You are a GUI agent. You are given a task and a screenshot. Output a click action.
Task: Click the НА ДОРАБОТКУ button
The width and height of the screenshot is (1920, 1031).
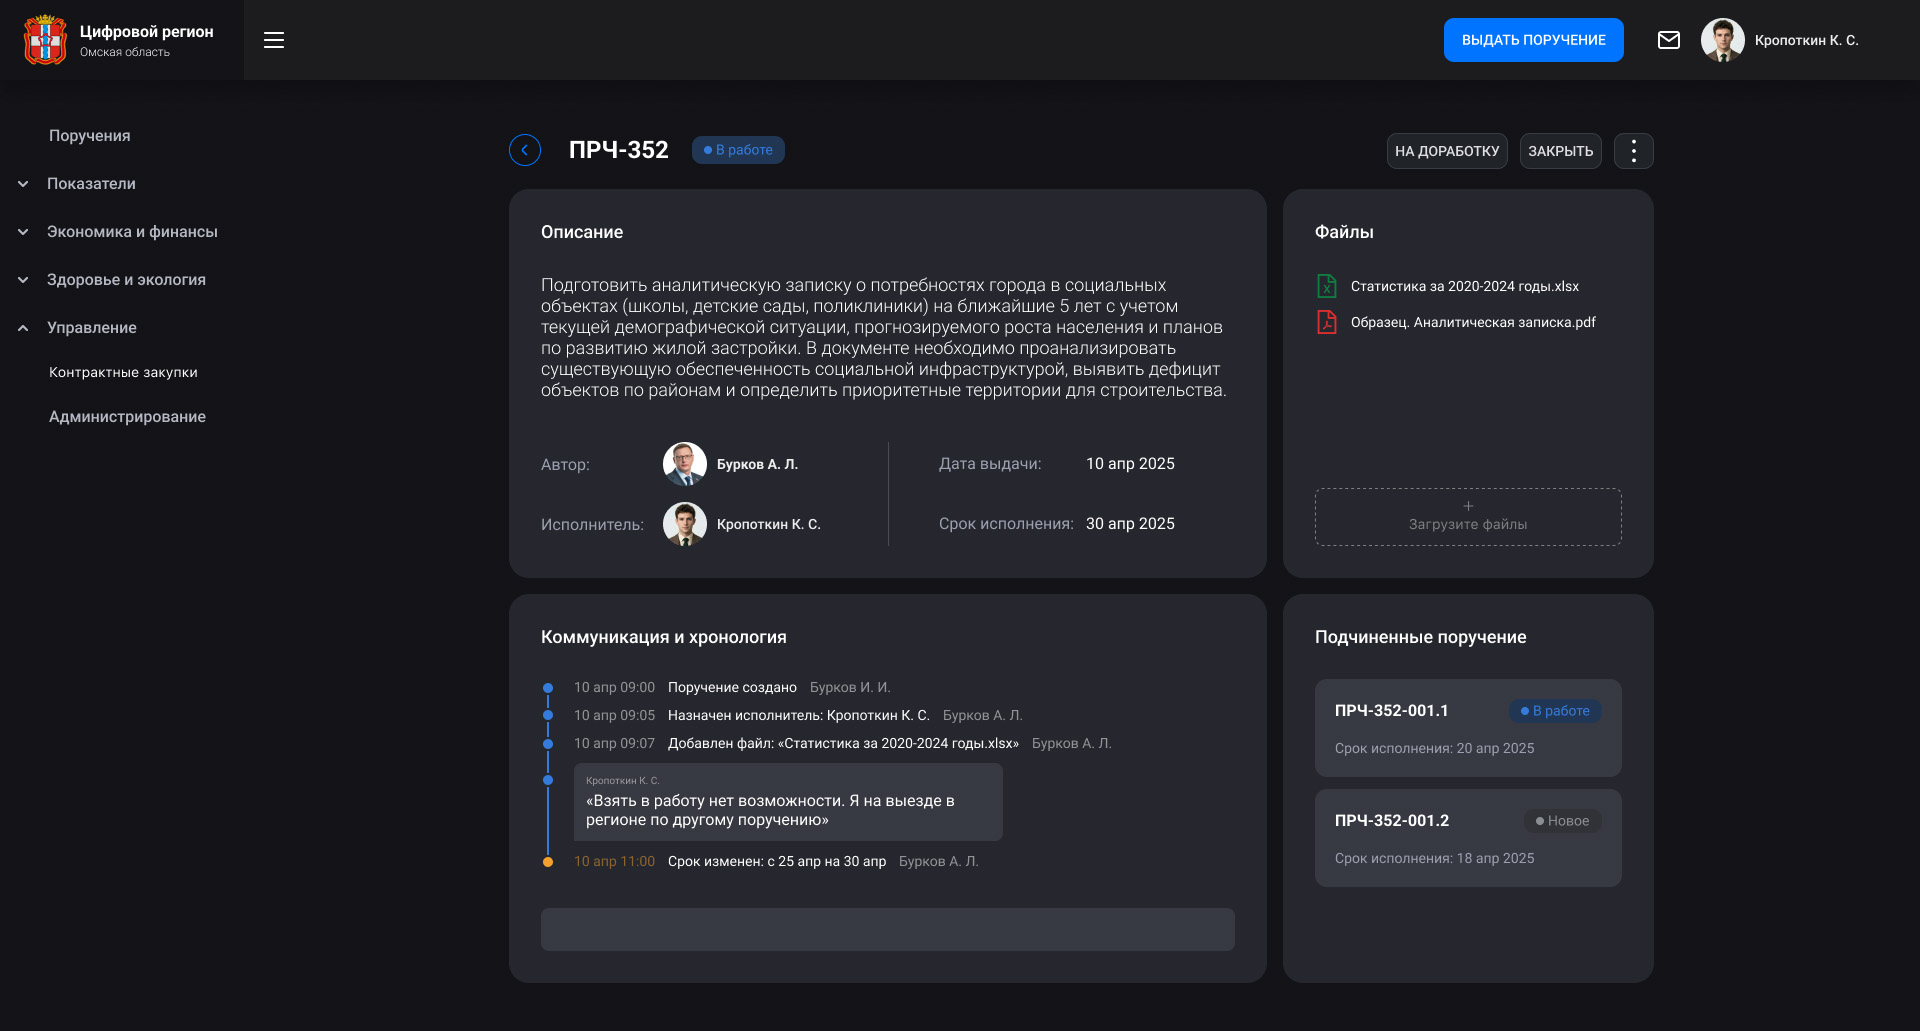coord(1447,151)
